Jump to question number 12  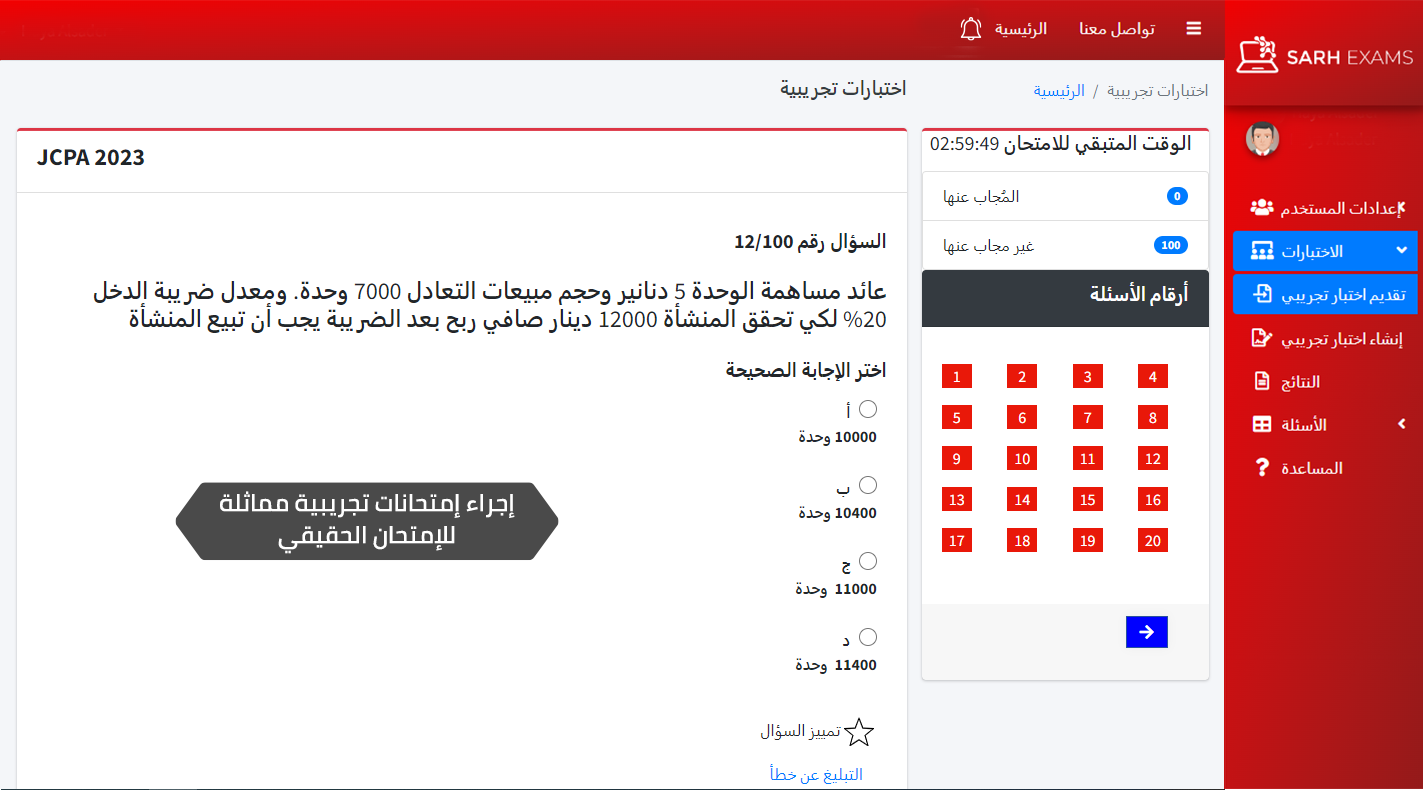pos(1152,459)
